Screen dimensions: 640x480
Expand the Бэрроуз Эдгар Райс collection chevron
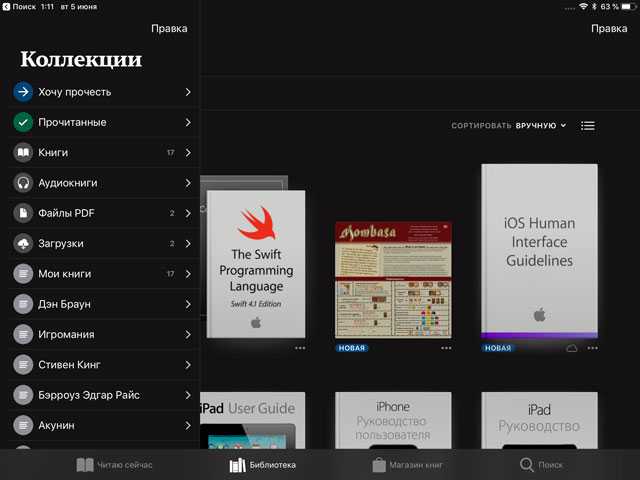coord(188,395)
